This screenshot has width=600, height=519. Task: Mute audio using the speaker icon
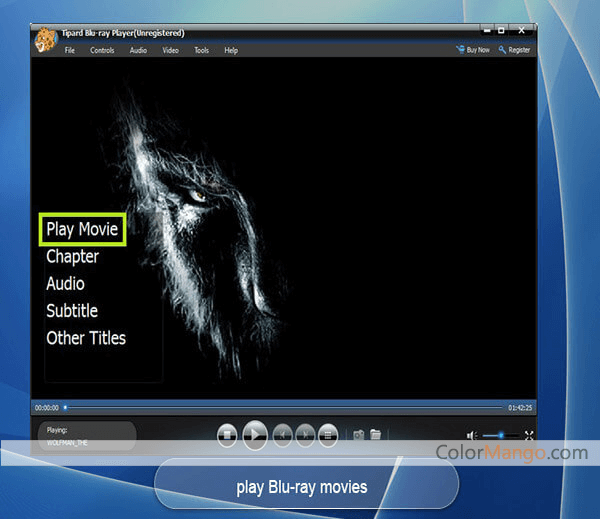(472, 435)
